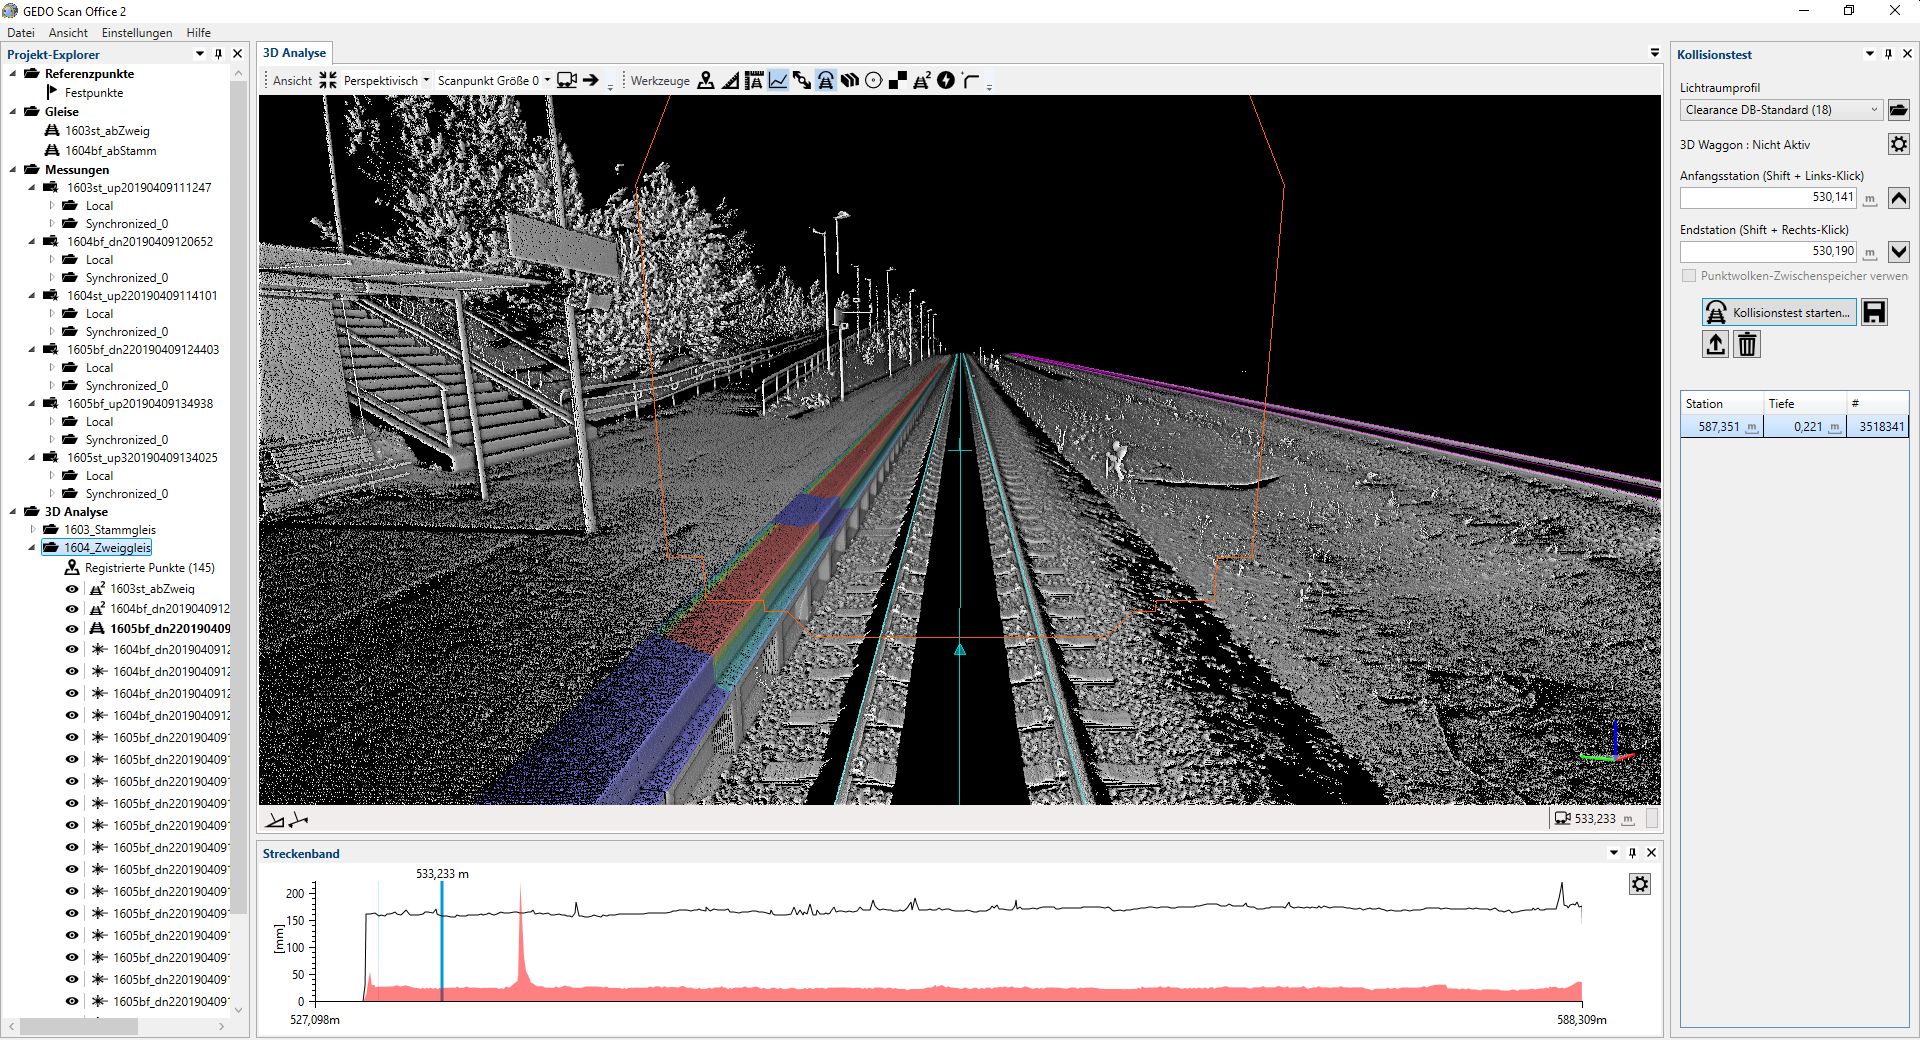Click the Anfangsstation value input field
1920x1040 pixels.
click(1767, 198)
